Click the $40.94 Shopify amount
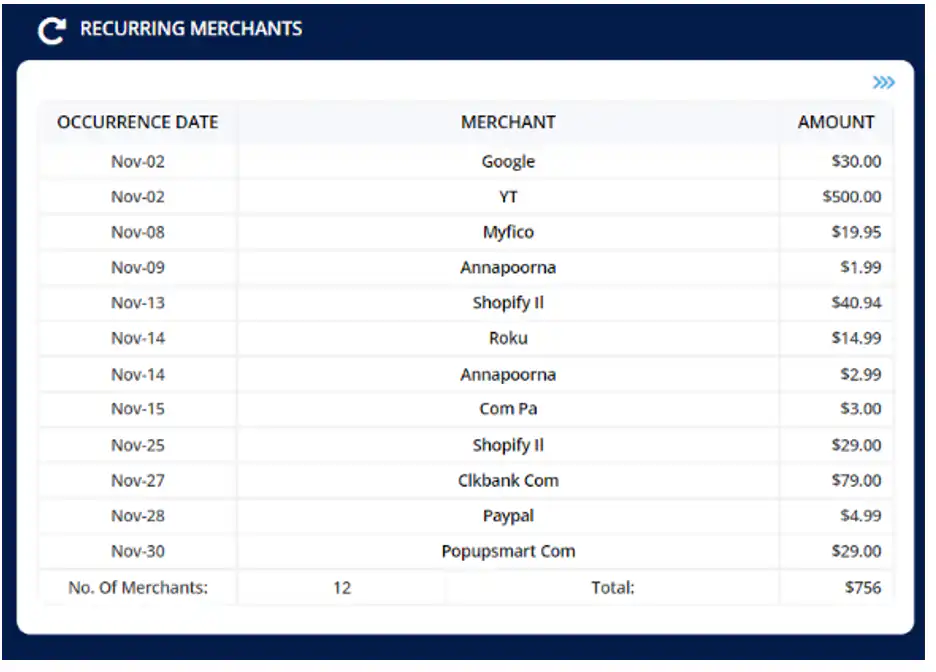This screenshot has height=672, width=936. (856, 303)
